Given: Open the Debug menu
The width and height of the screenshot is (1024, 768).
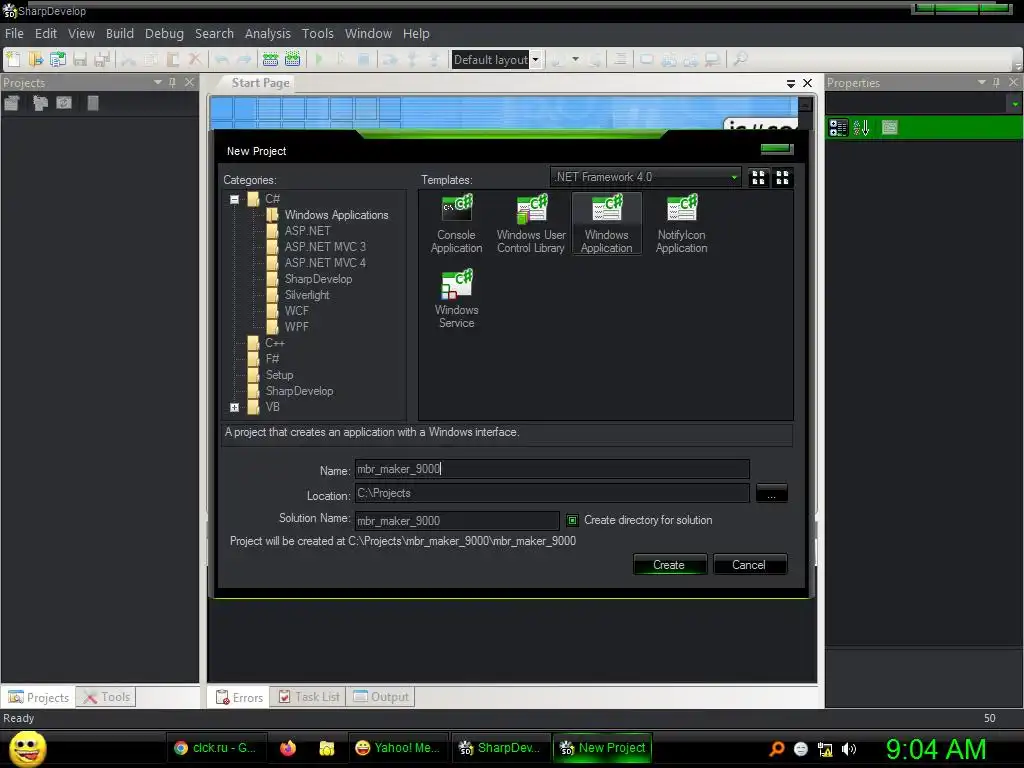Looking at the screenshot, I should pyautogui.click(x=164, y=33).
